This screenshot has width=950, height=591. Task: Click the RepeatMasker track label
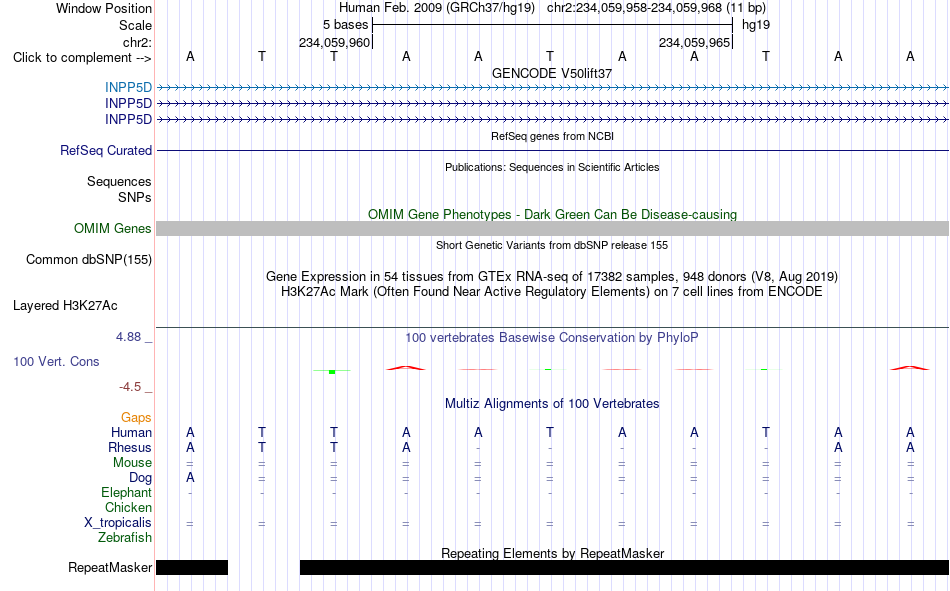point(110,567)
